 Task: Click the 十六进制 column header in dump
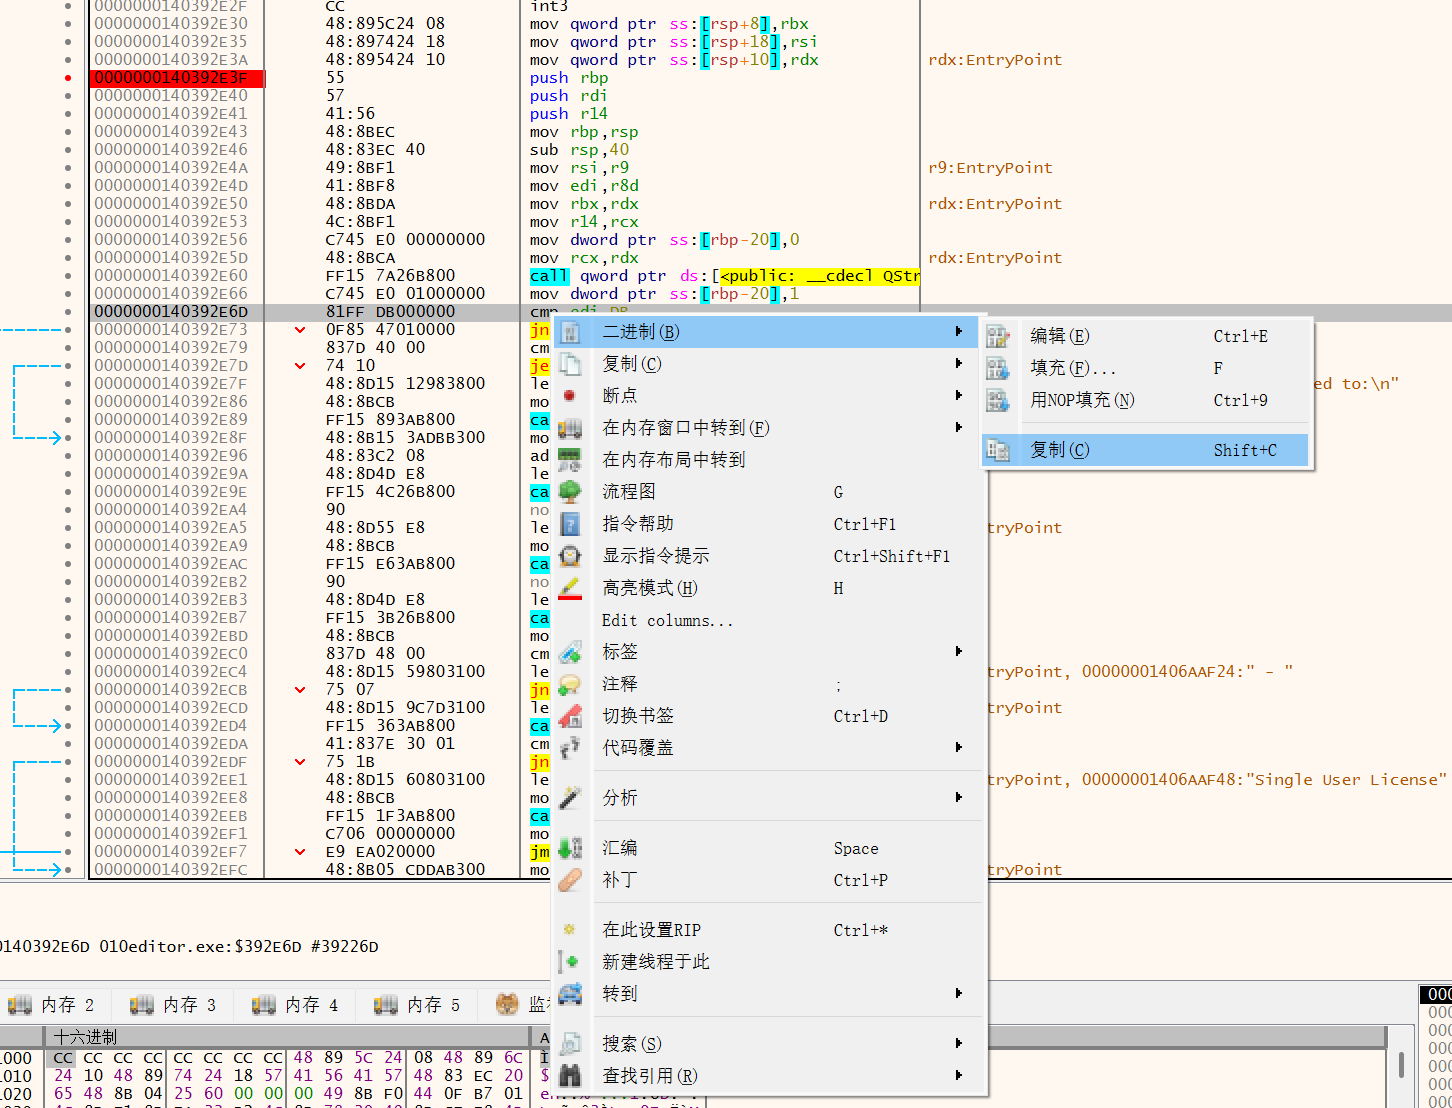click(86, 1037)
